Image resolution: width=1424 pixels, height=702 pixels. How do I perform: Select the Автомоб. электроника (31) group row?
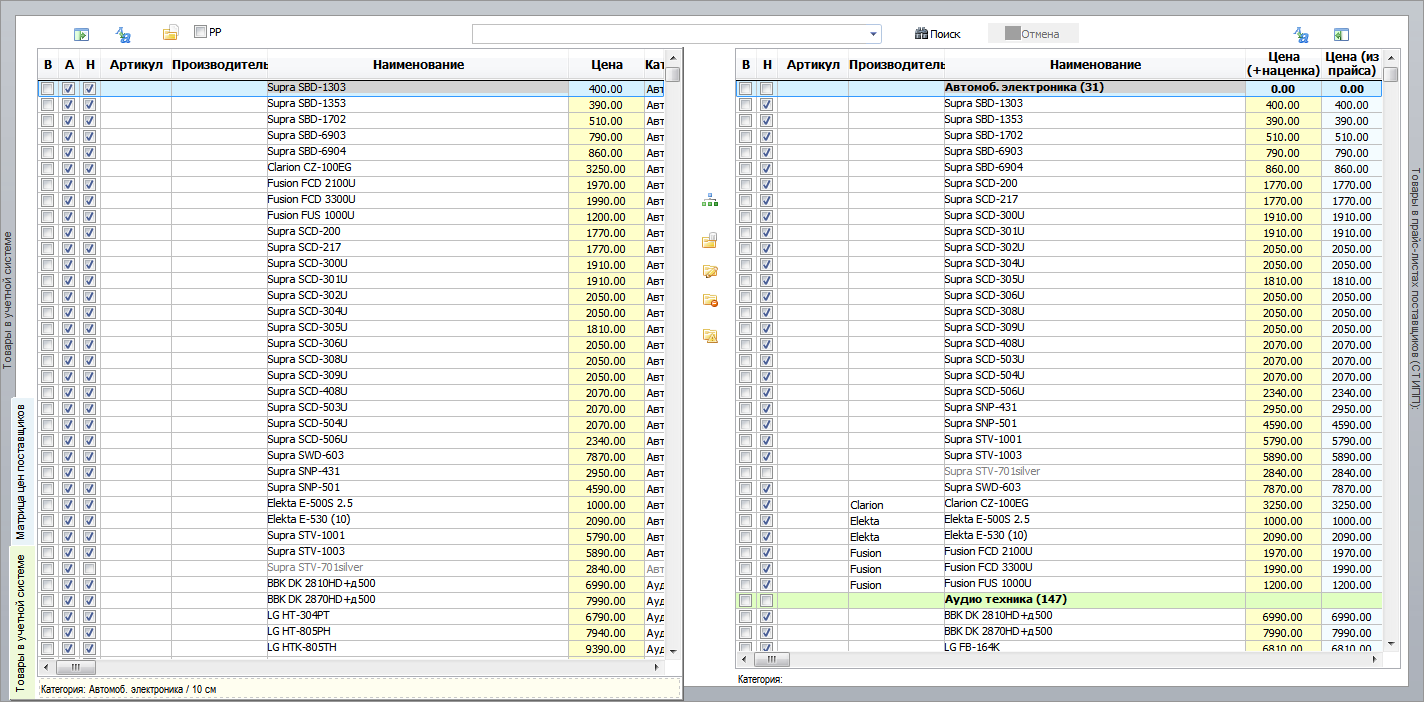[x=1059, y=89]
